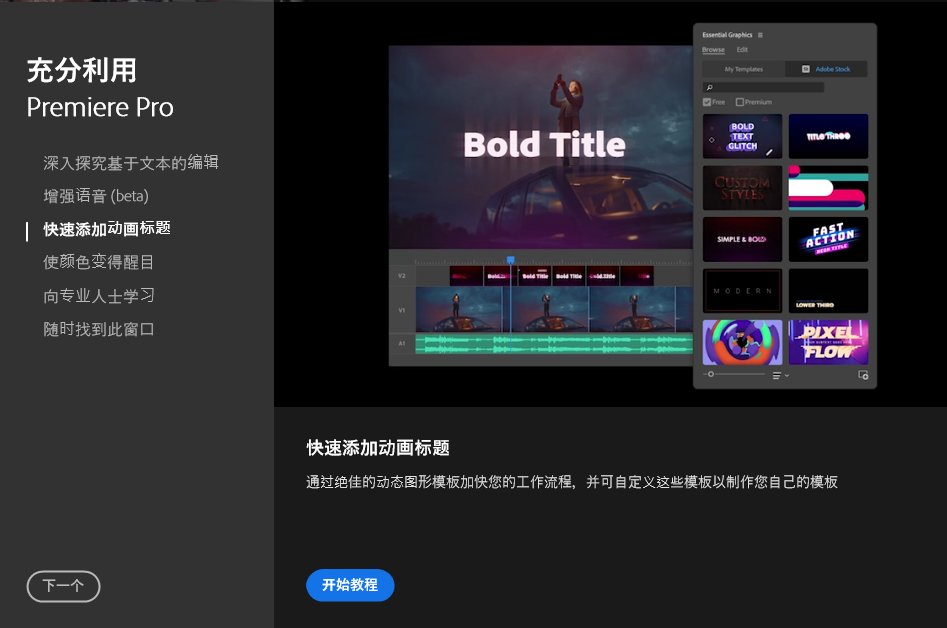Open the 使颜色变得醒目 topic
Image resolution: width=947 pixels, height=628 pixels.
click(x=98, y=262)
